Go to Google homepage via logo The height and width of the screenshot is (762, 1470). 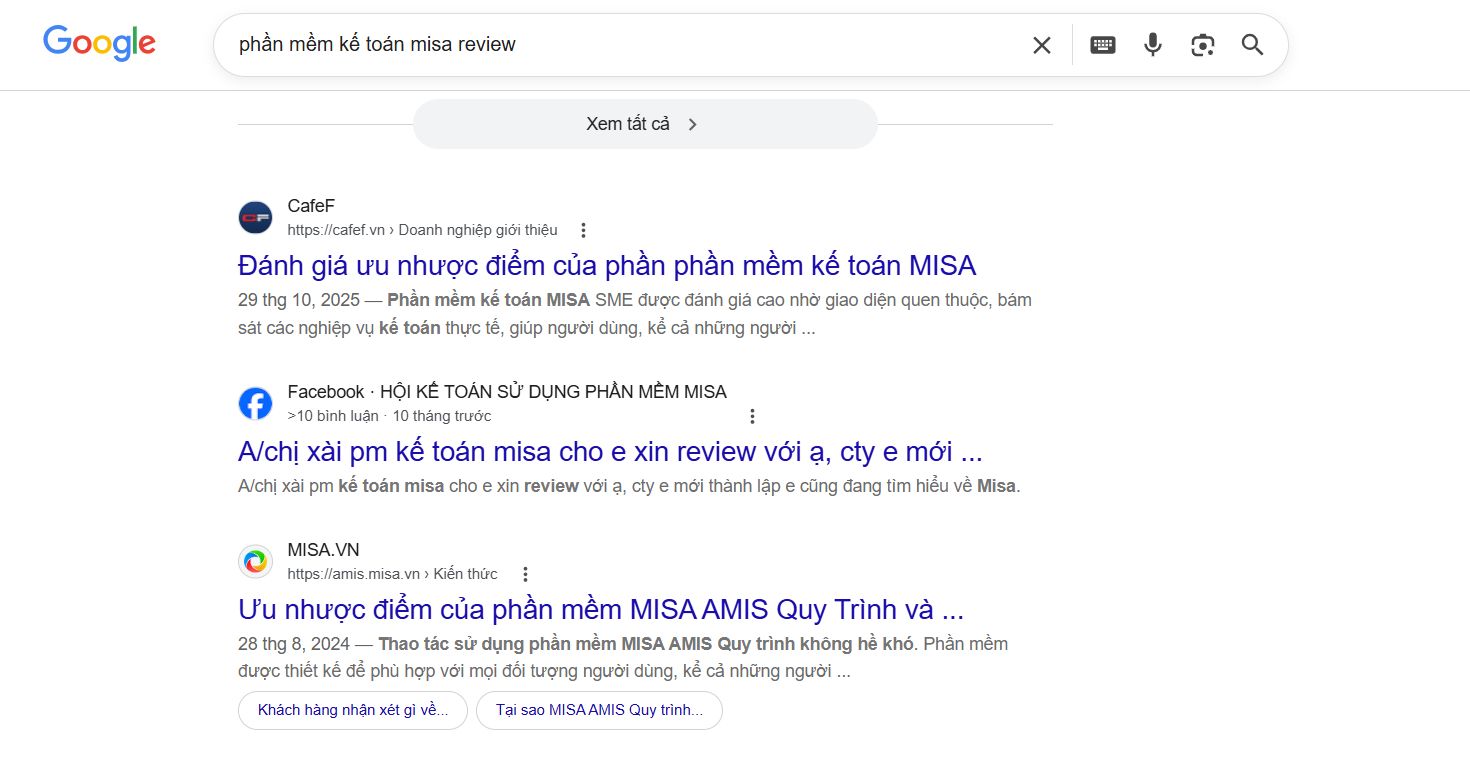[x=99, y=43]
